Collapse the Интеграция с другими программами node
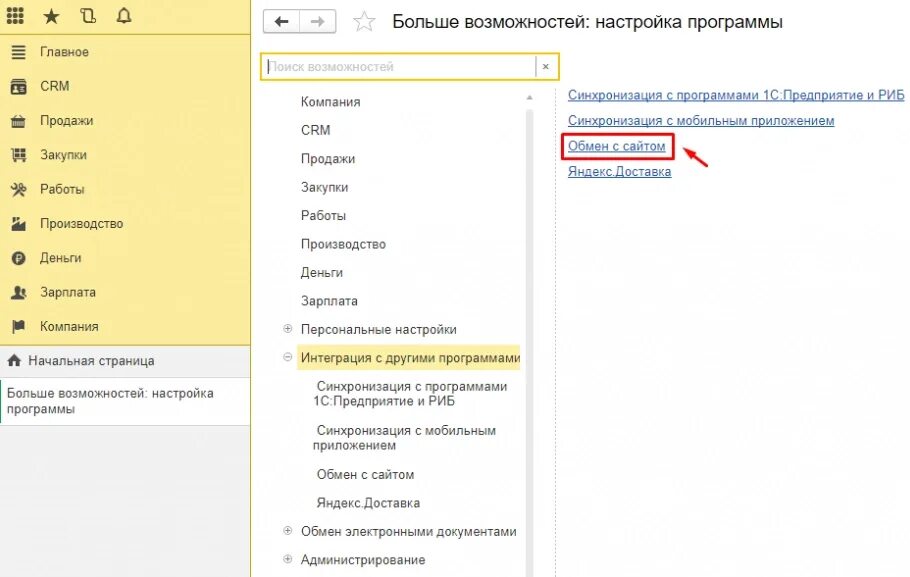 (x=287, y=358)
